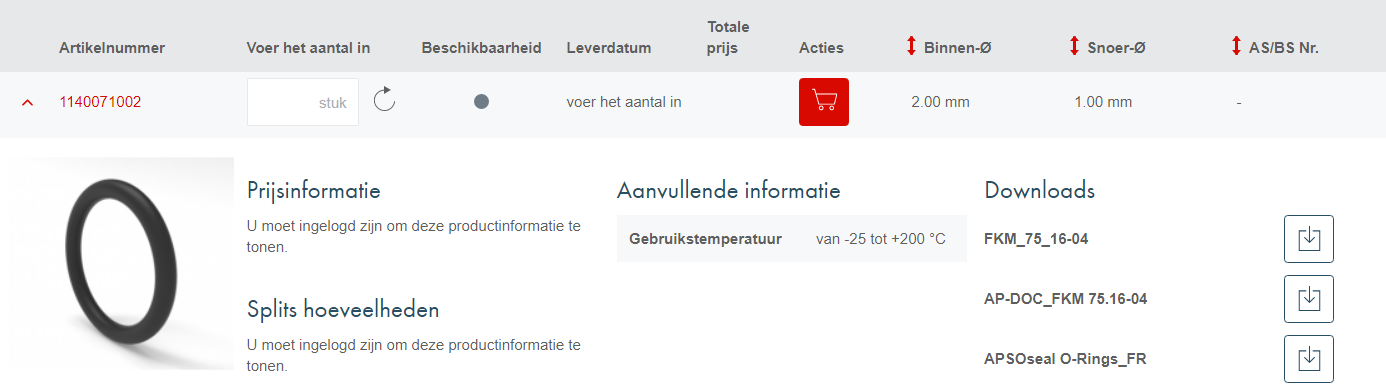Collapse the product row with red chevron

point(27,102)
